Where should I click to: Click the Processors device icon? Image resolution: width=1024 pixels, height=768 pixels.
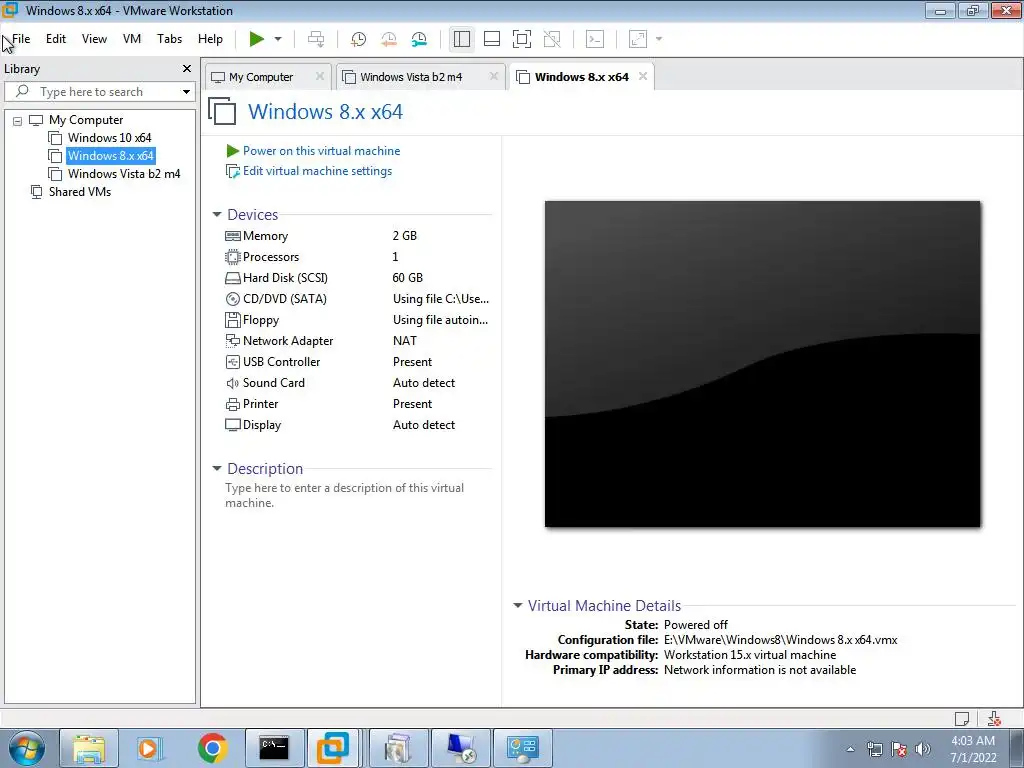coord(232,257)
